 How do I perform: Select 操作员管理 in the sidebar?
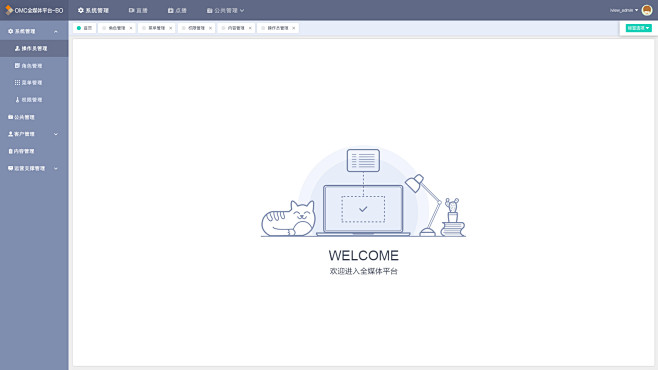(34, 49)
